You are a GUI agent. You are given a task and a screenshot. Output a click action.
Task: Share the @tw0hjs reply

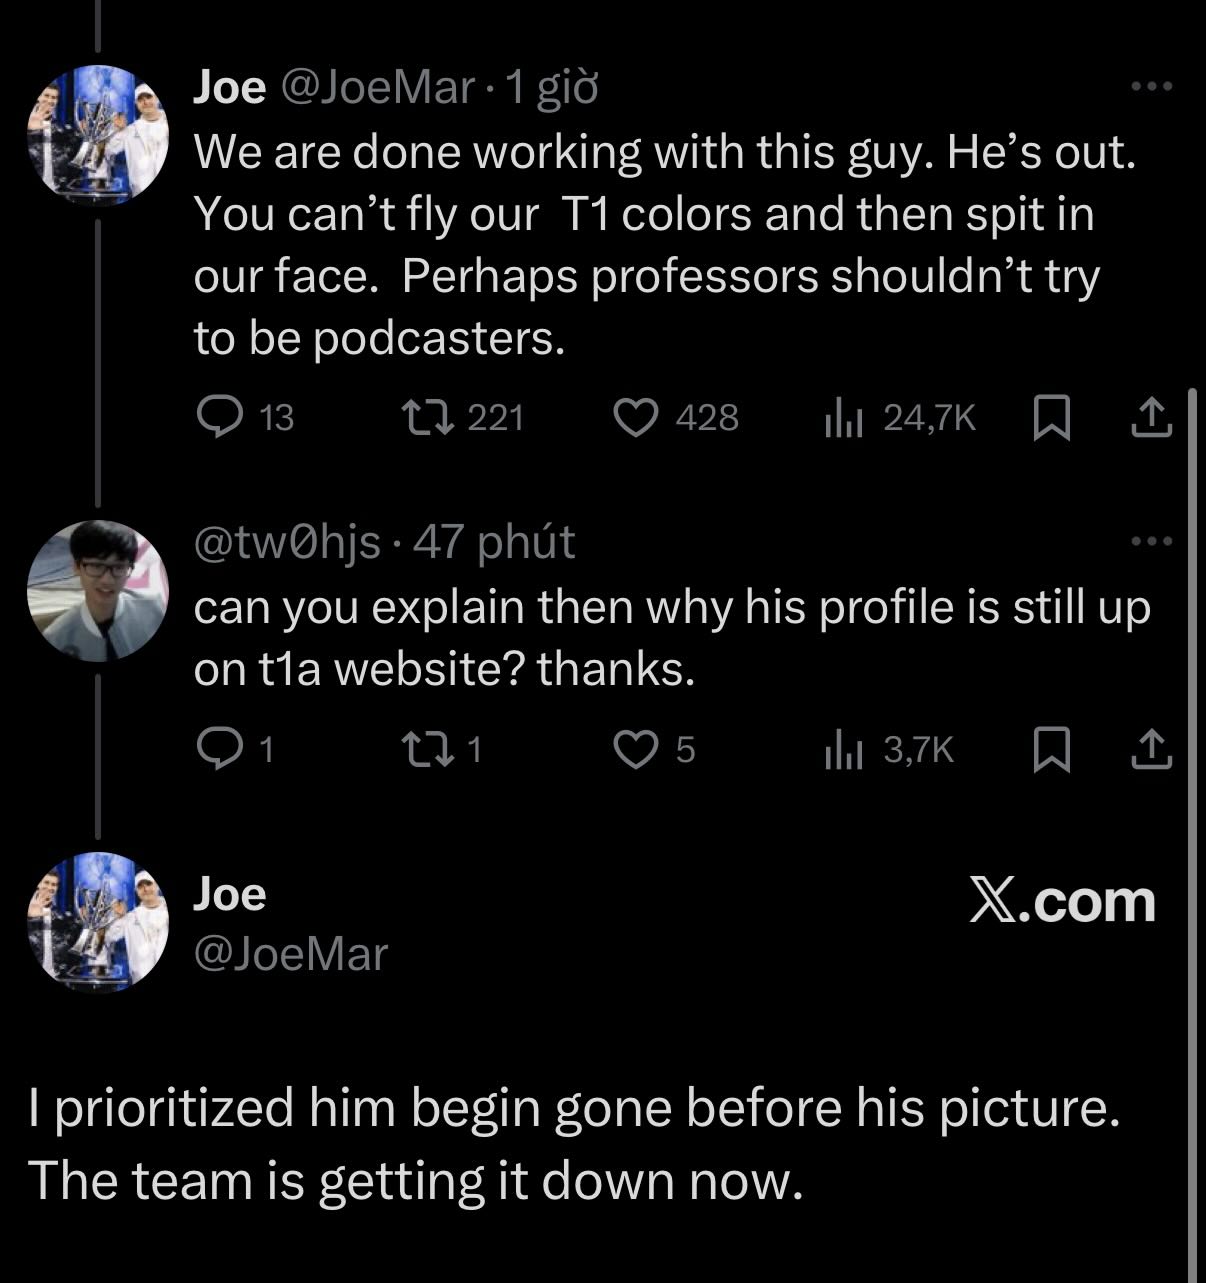[1150, 749]
